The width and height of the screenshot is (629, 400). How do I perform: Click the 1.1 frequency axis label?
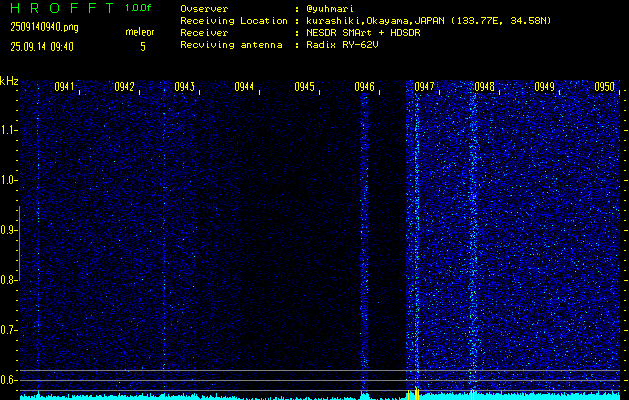[8, 130]
